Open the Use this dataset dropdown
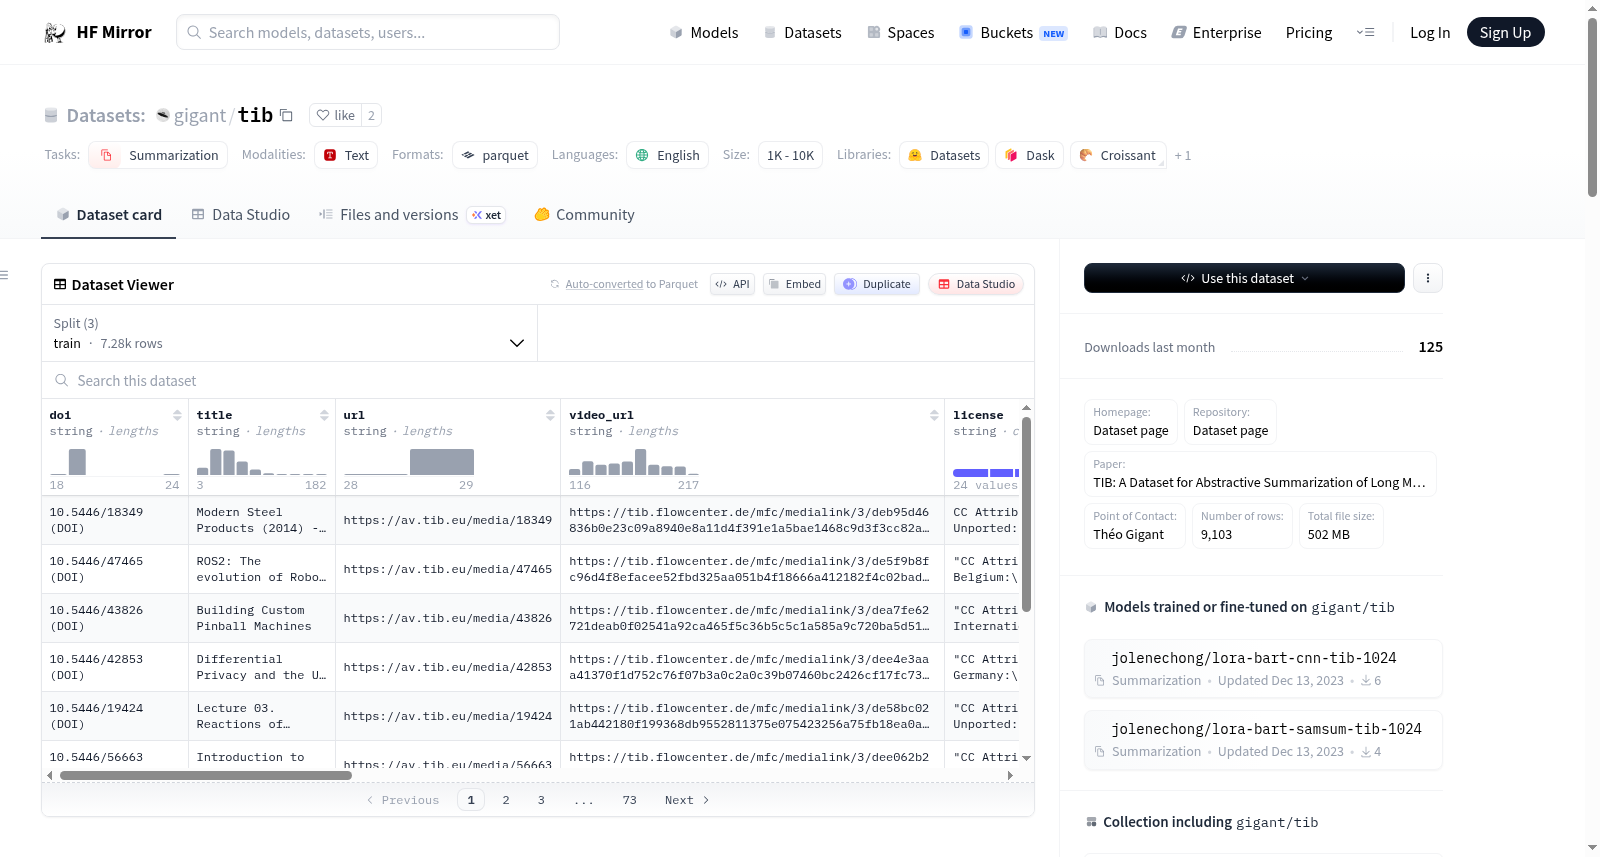 pos(1244,278)
